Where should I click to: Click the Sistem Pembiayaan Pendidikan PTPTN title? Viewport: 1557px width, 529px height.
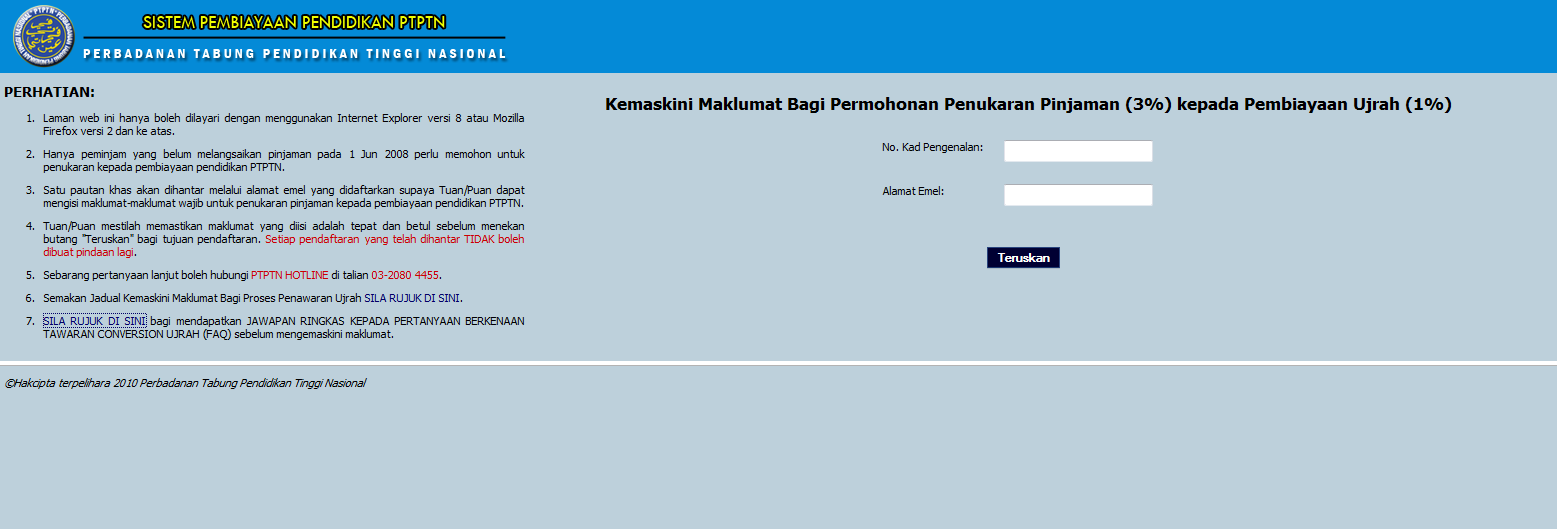tap(294, 22)
